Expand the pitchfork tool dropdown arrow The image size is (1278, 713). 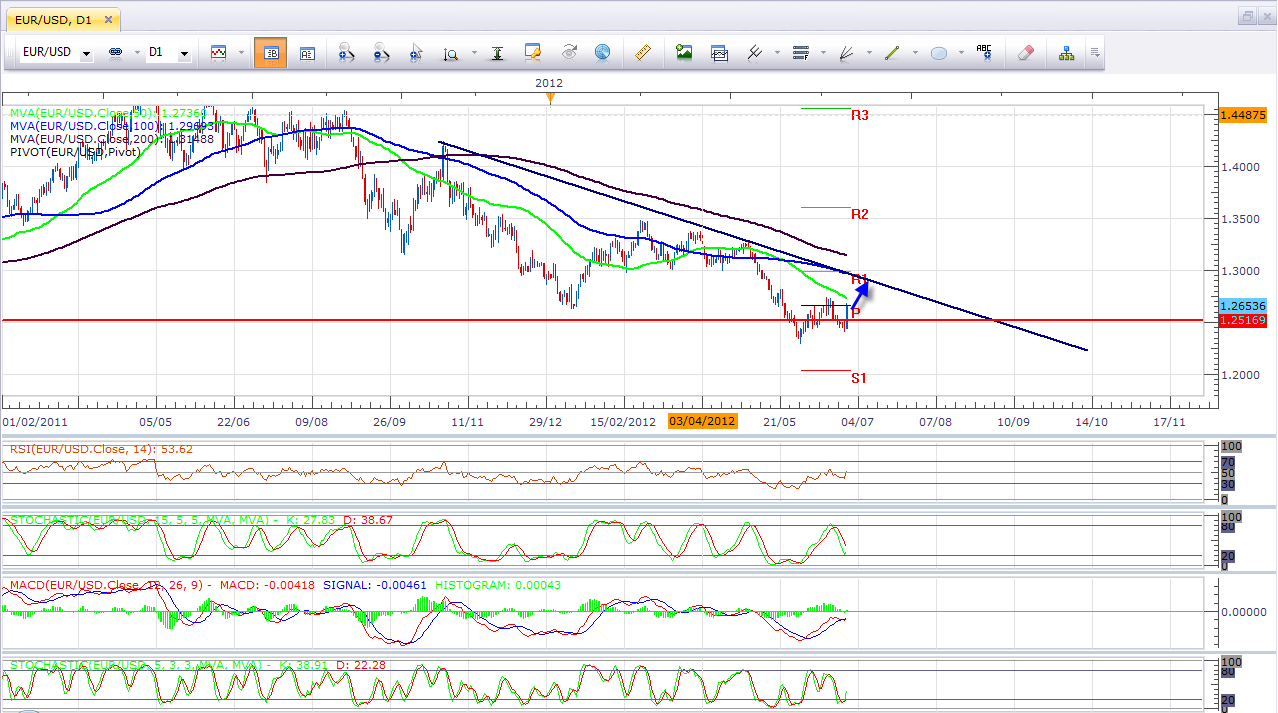point(776,53)
